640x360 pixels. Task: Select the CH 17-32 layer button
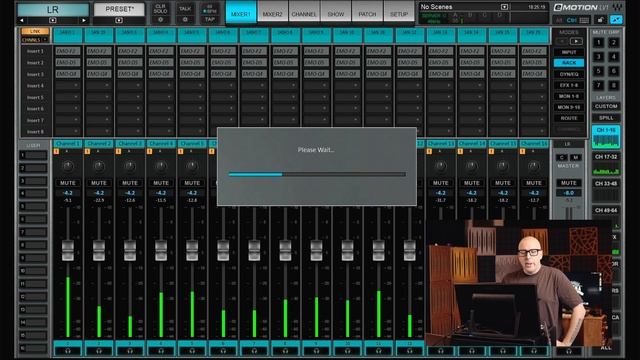(606, 164)
